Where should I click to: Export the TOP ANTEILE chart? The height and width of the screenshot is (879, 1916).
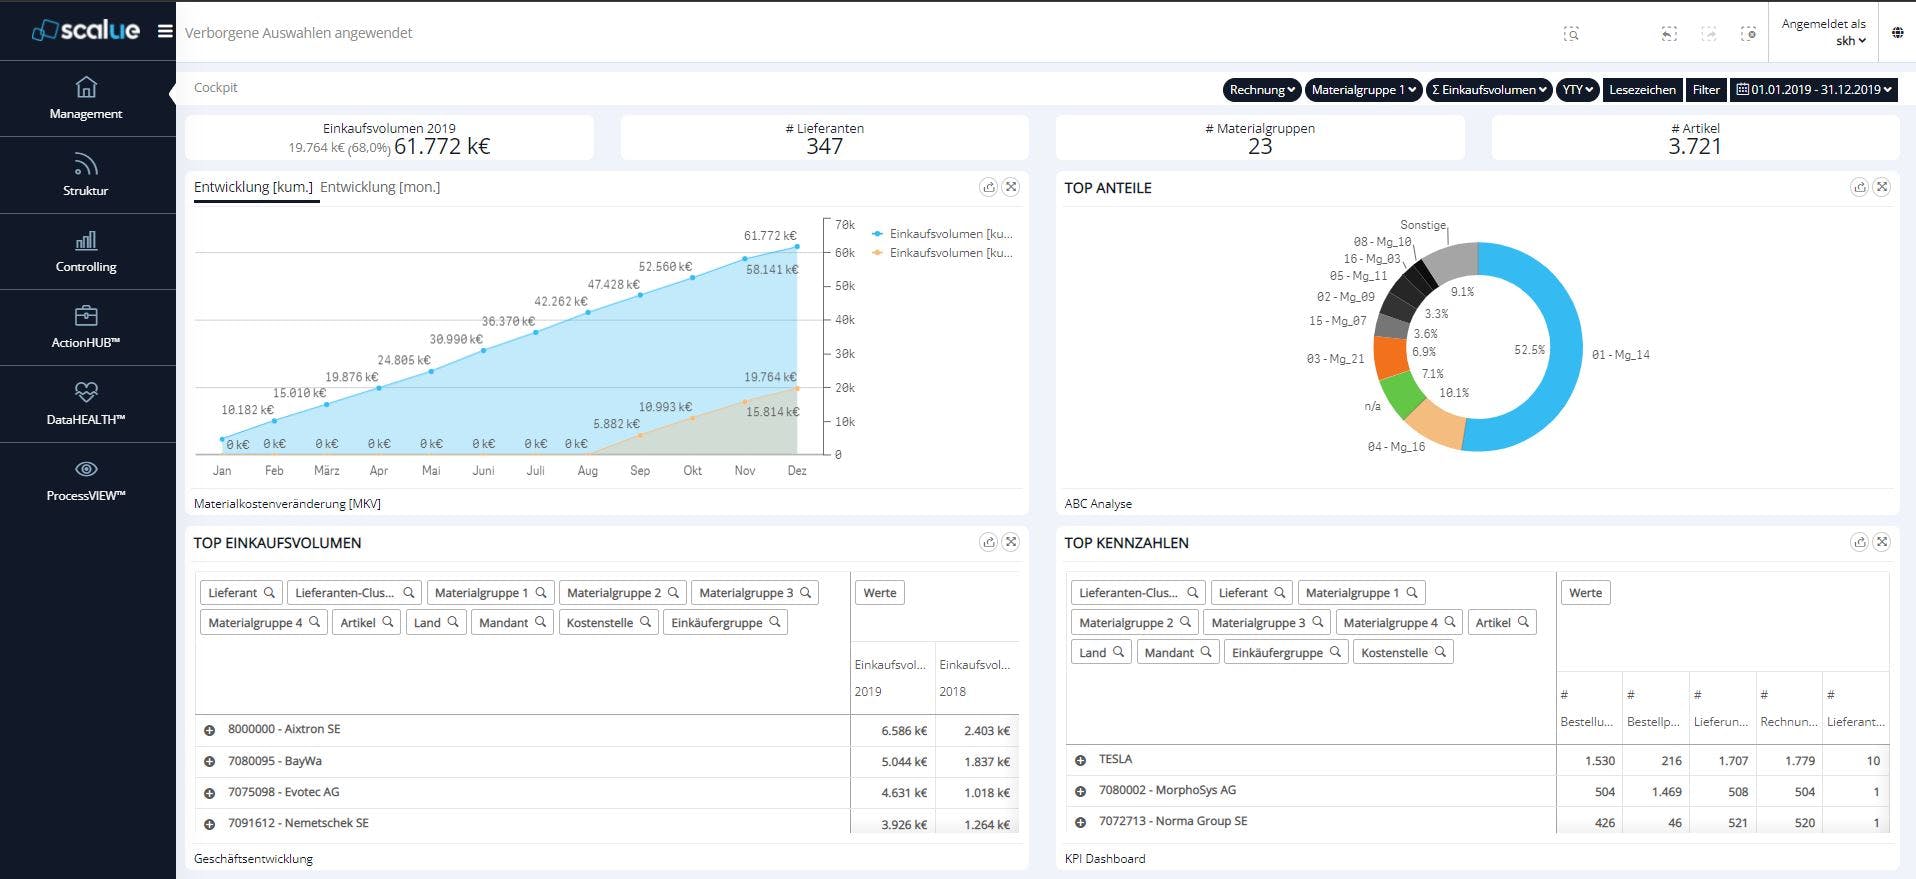[x=1859, y=187]
